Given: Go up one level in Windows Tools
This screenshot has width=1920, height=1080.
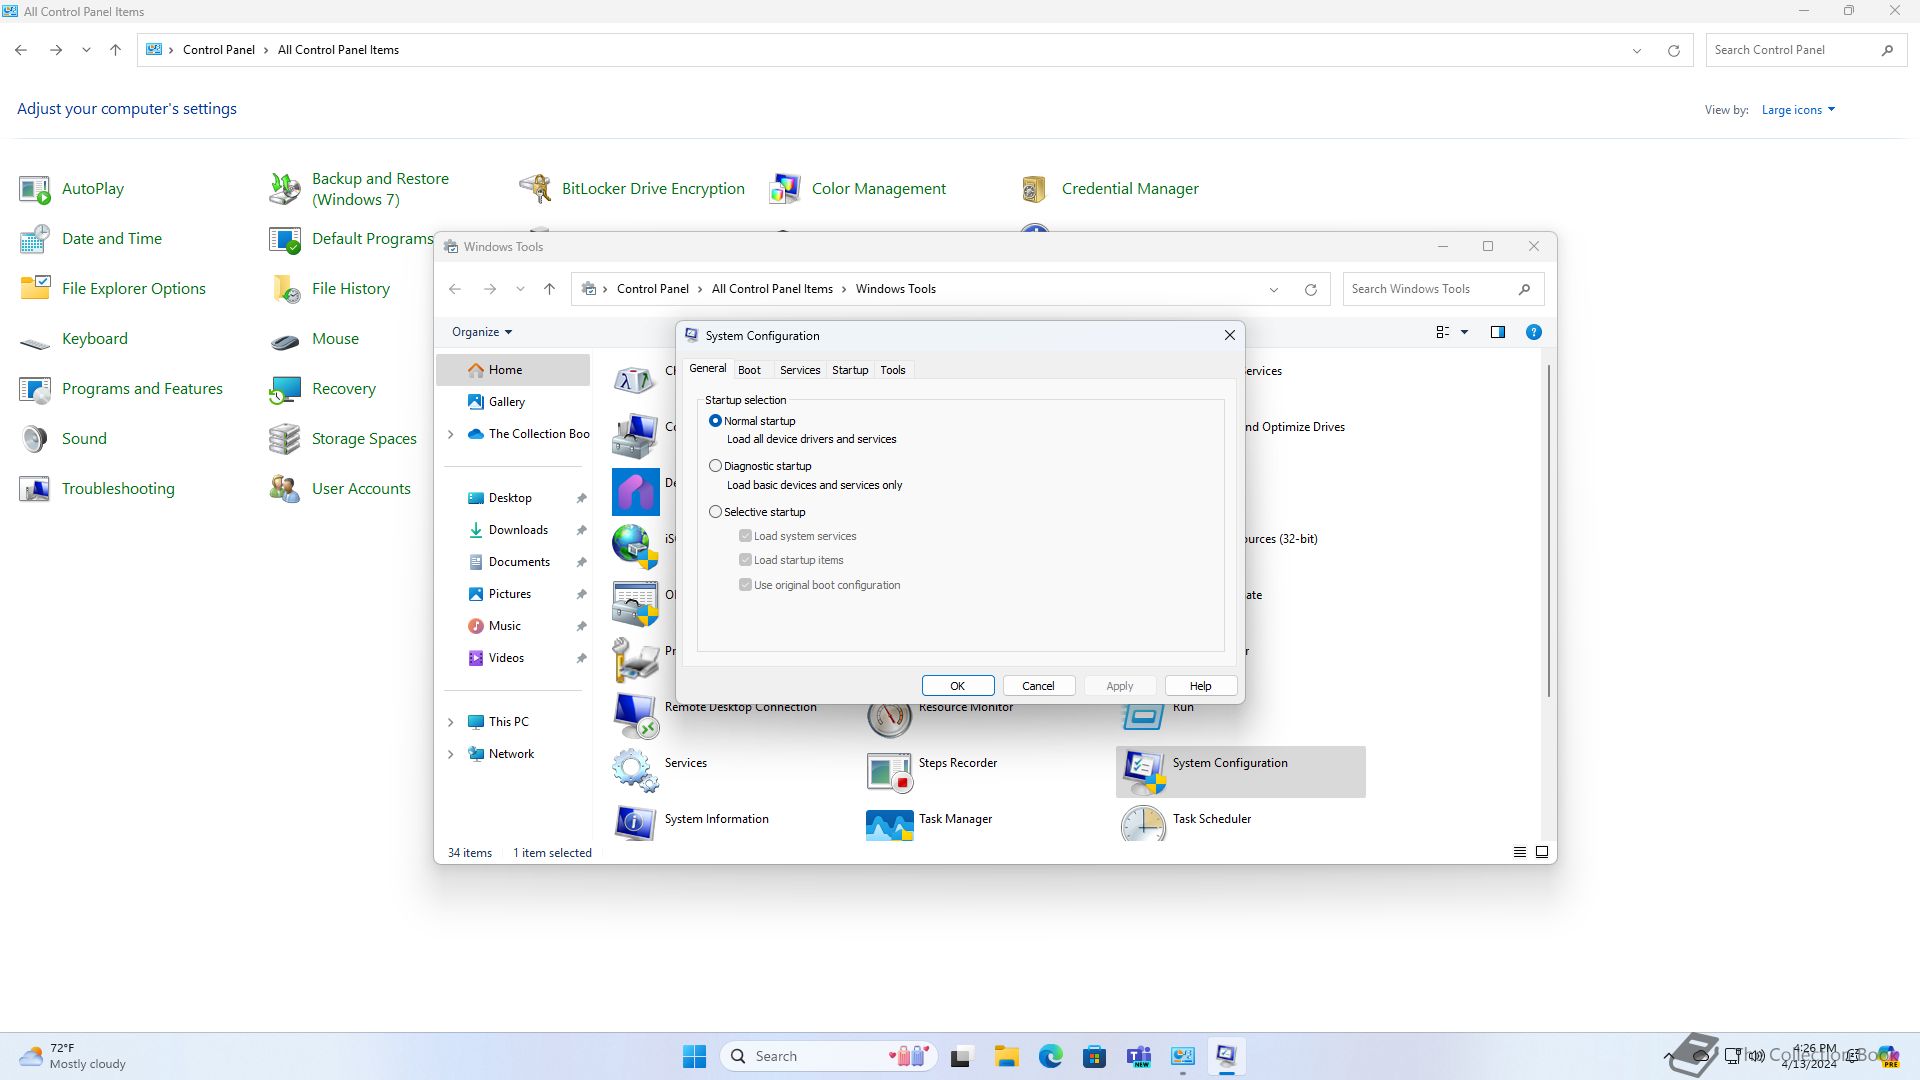Looking at the screenshot, I should click(x=549, y=289).
